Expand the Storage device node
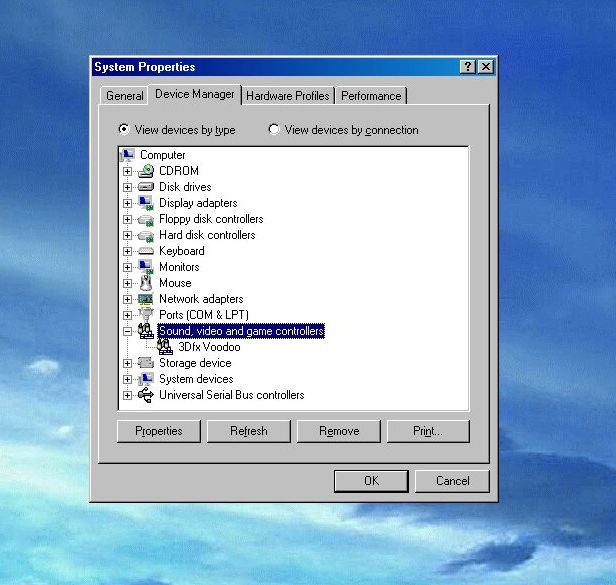Image resolution: width=616 pixels, height=585 pixels. pos(127,363)
